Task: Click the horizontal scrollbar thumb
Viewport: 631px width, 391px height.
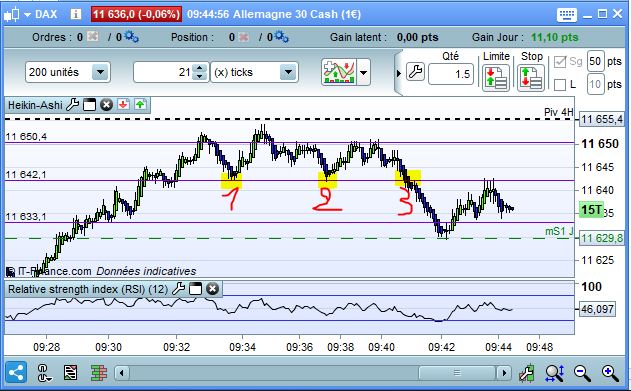Action: (457, 373)
